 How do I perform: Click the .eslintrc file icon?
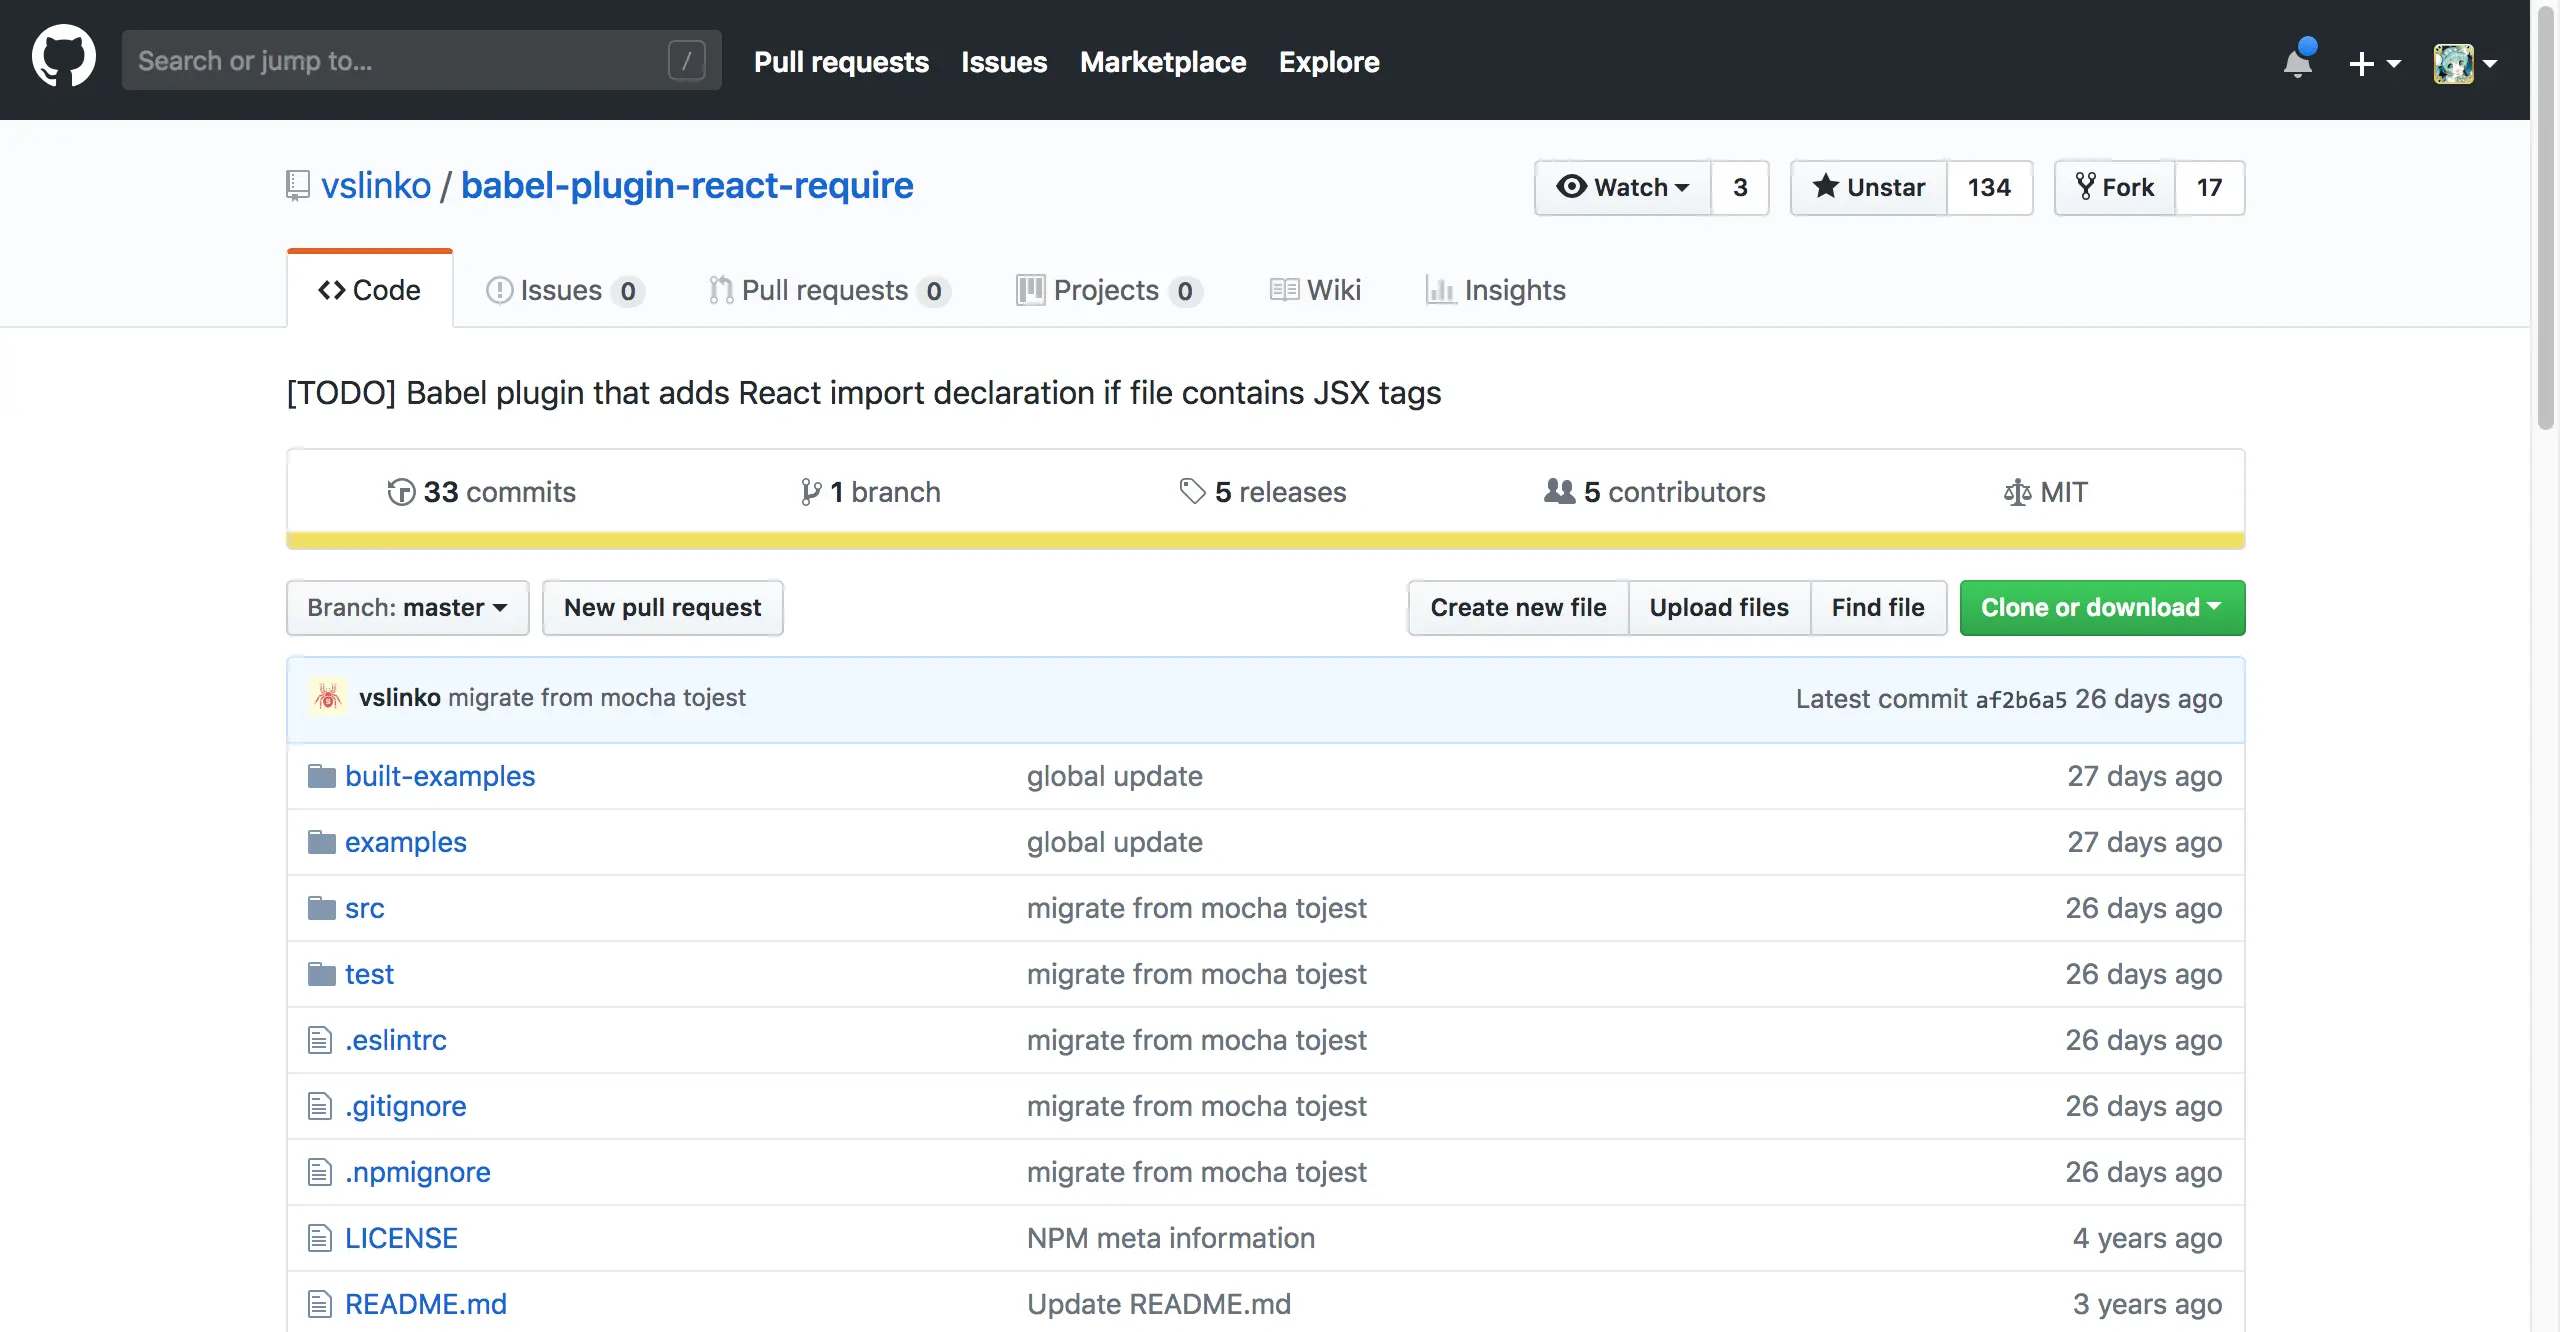tap(320, 1040)
